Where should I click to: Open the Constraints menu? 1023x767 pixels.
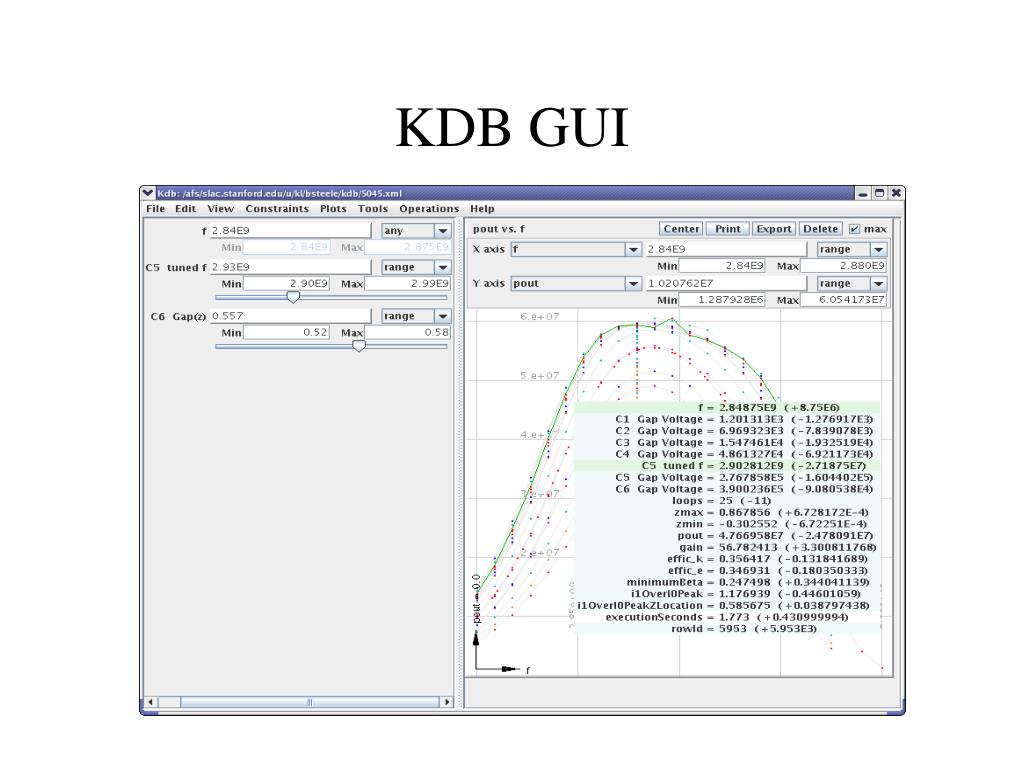[x=277, y=209]
